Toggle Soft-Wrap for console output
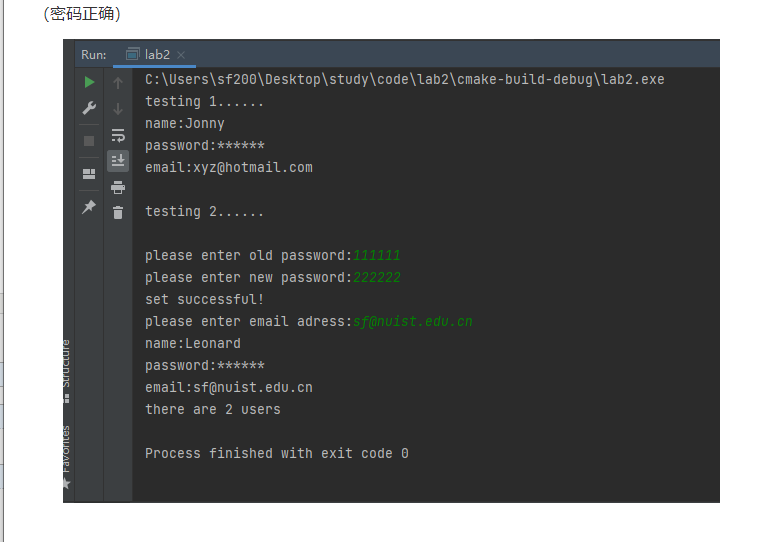The image size is (768, 542). click(118, 135)
